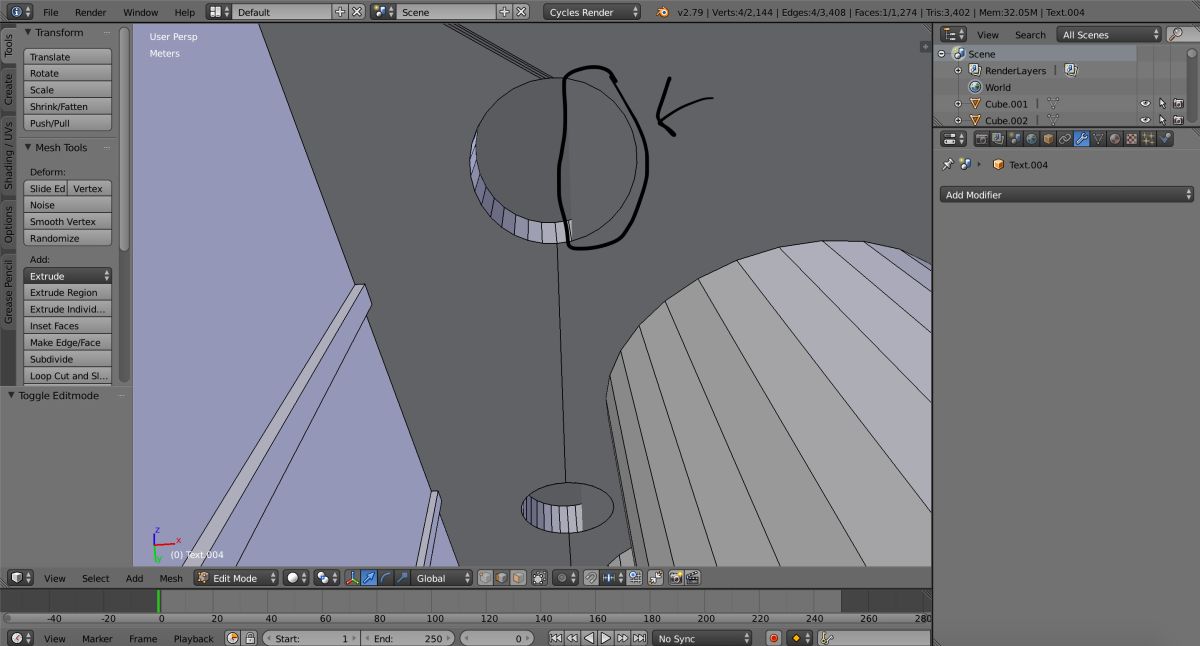Toggle limit selection to visible icon
The image size is (1200, 646).
(540, 578)
